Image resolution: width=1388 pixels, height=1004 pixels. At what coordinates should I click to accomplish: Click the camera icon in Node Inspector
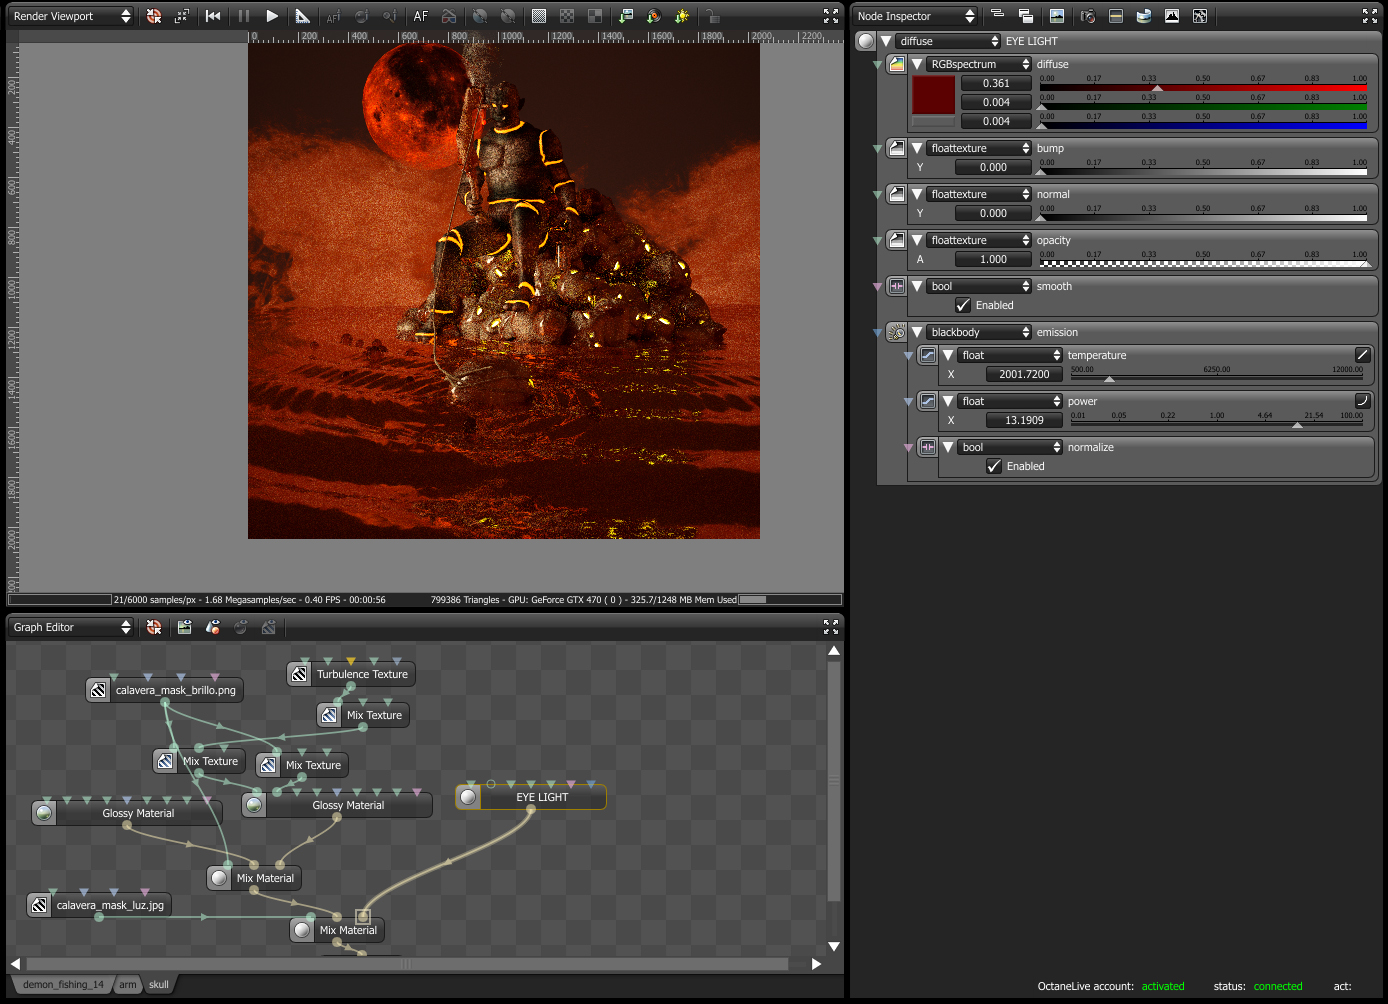point(1088,16)
